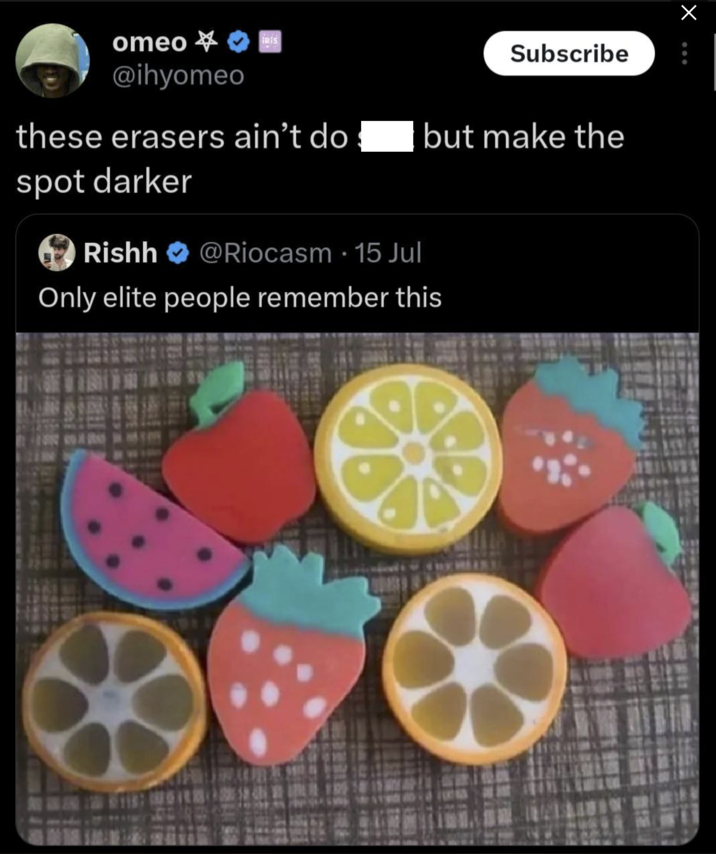Click the blue verified badge beside omeo
This screenshot has height=854, width=716.
239,42
